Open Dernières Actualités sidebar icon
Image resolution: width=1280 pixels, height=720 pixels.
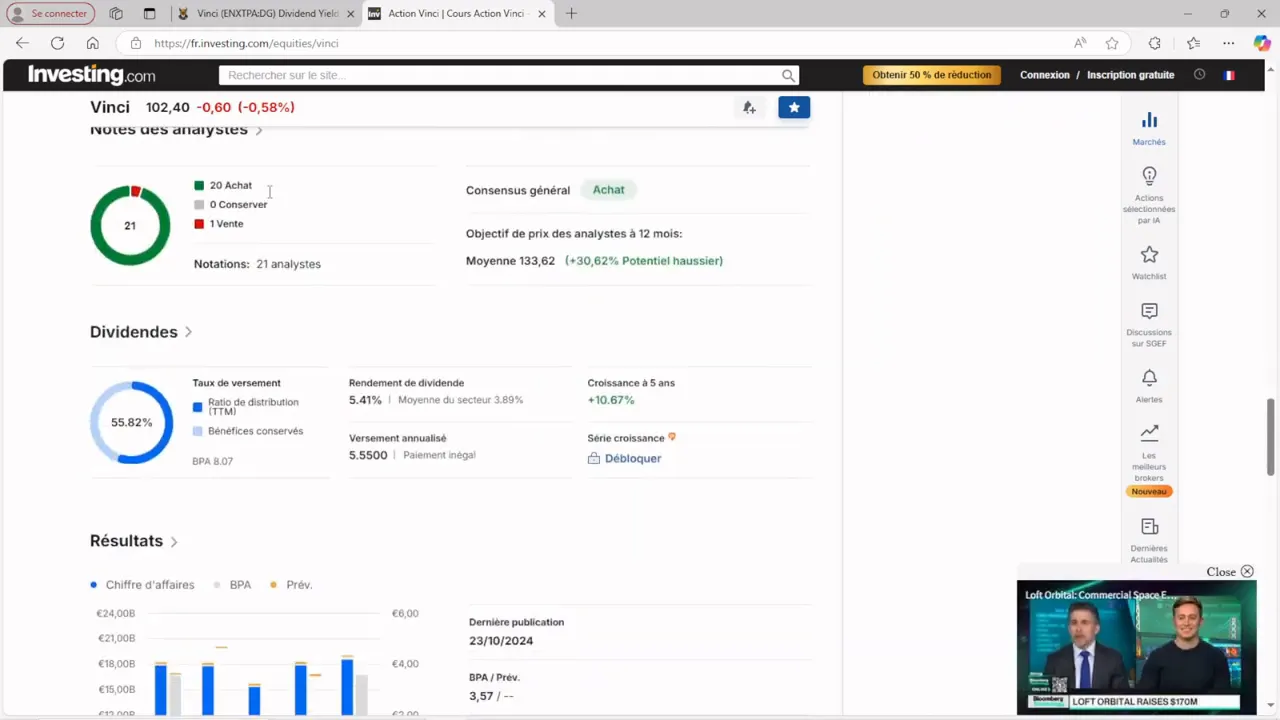tap(1149, 527)
